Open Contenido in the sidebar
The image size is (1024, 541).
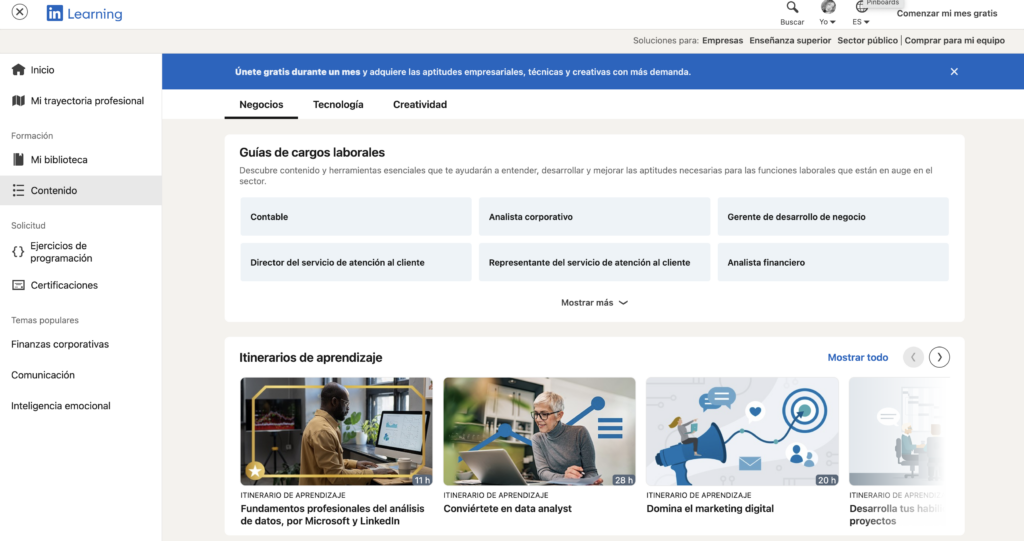click(x=54, y=191)
